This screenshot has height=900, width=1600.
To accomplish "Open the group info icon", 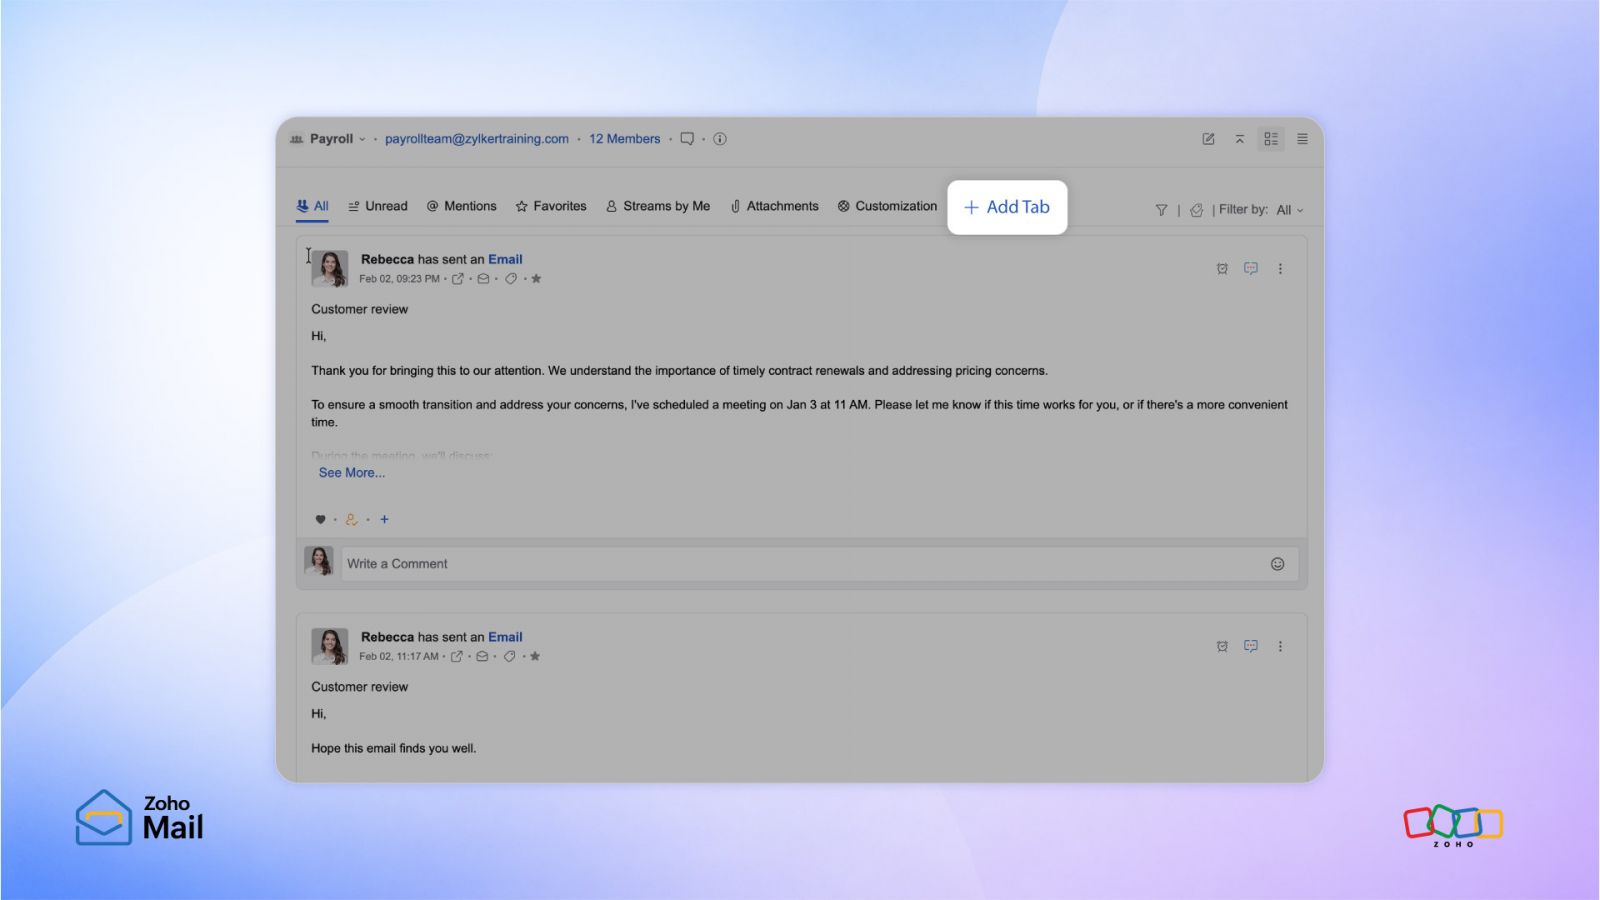I will [720, 139].
